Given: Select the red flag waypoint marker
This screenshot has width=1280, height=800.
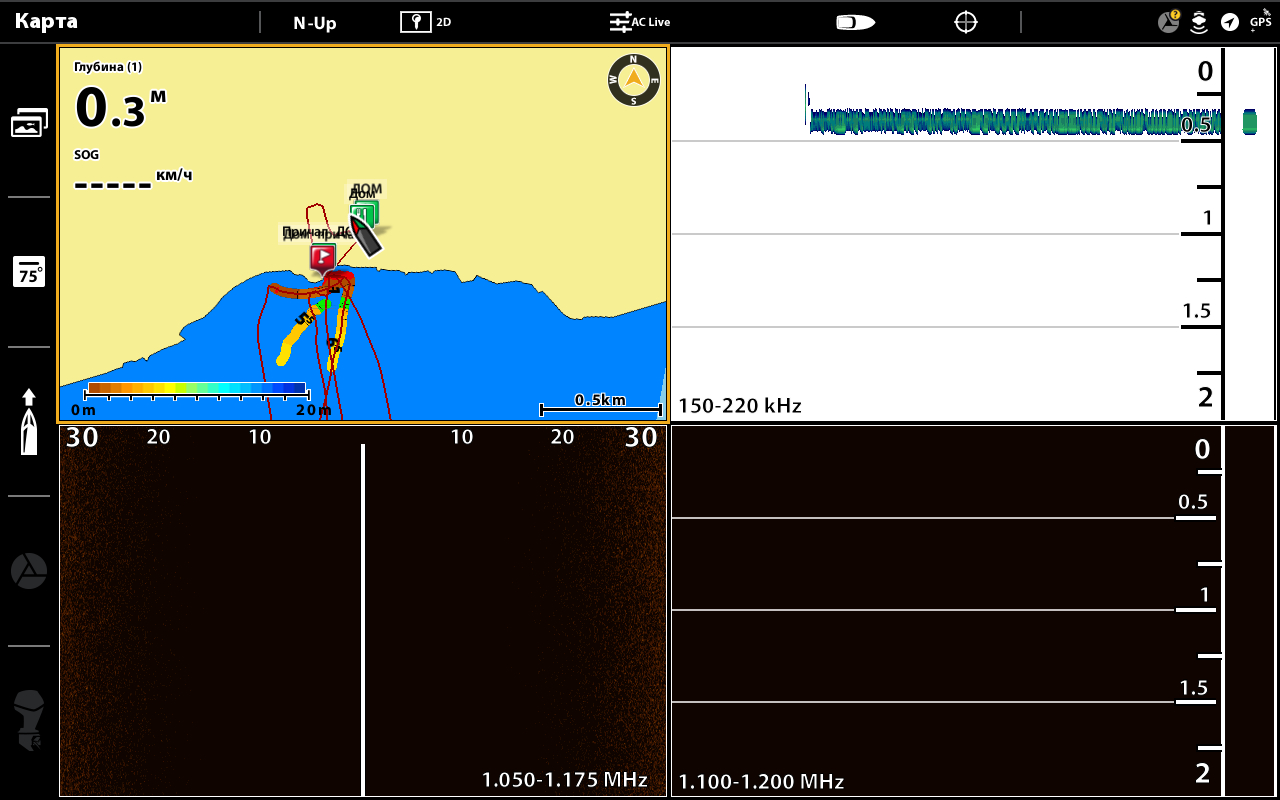Looking at the screenshot, I should [x=322, y=257].
